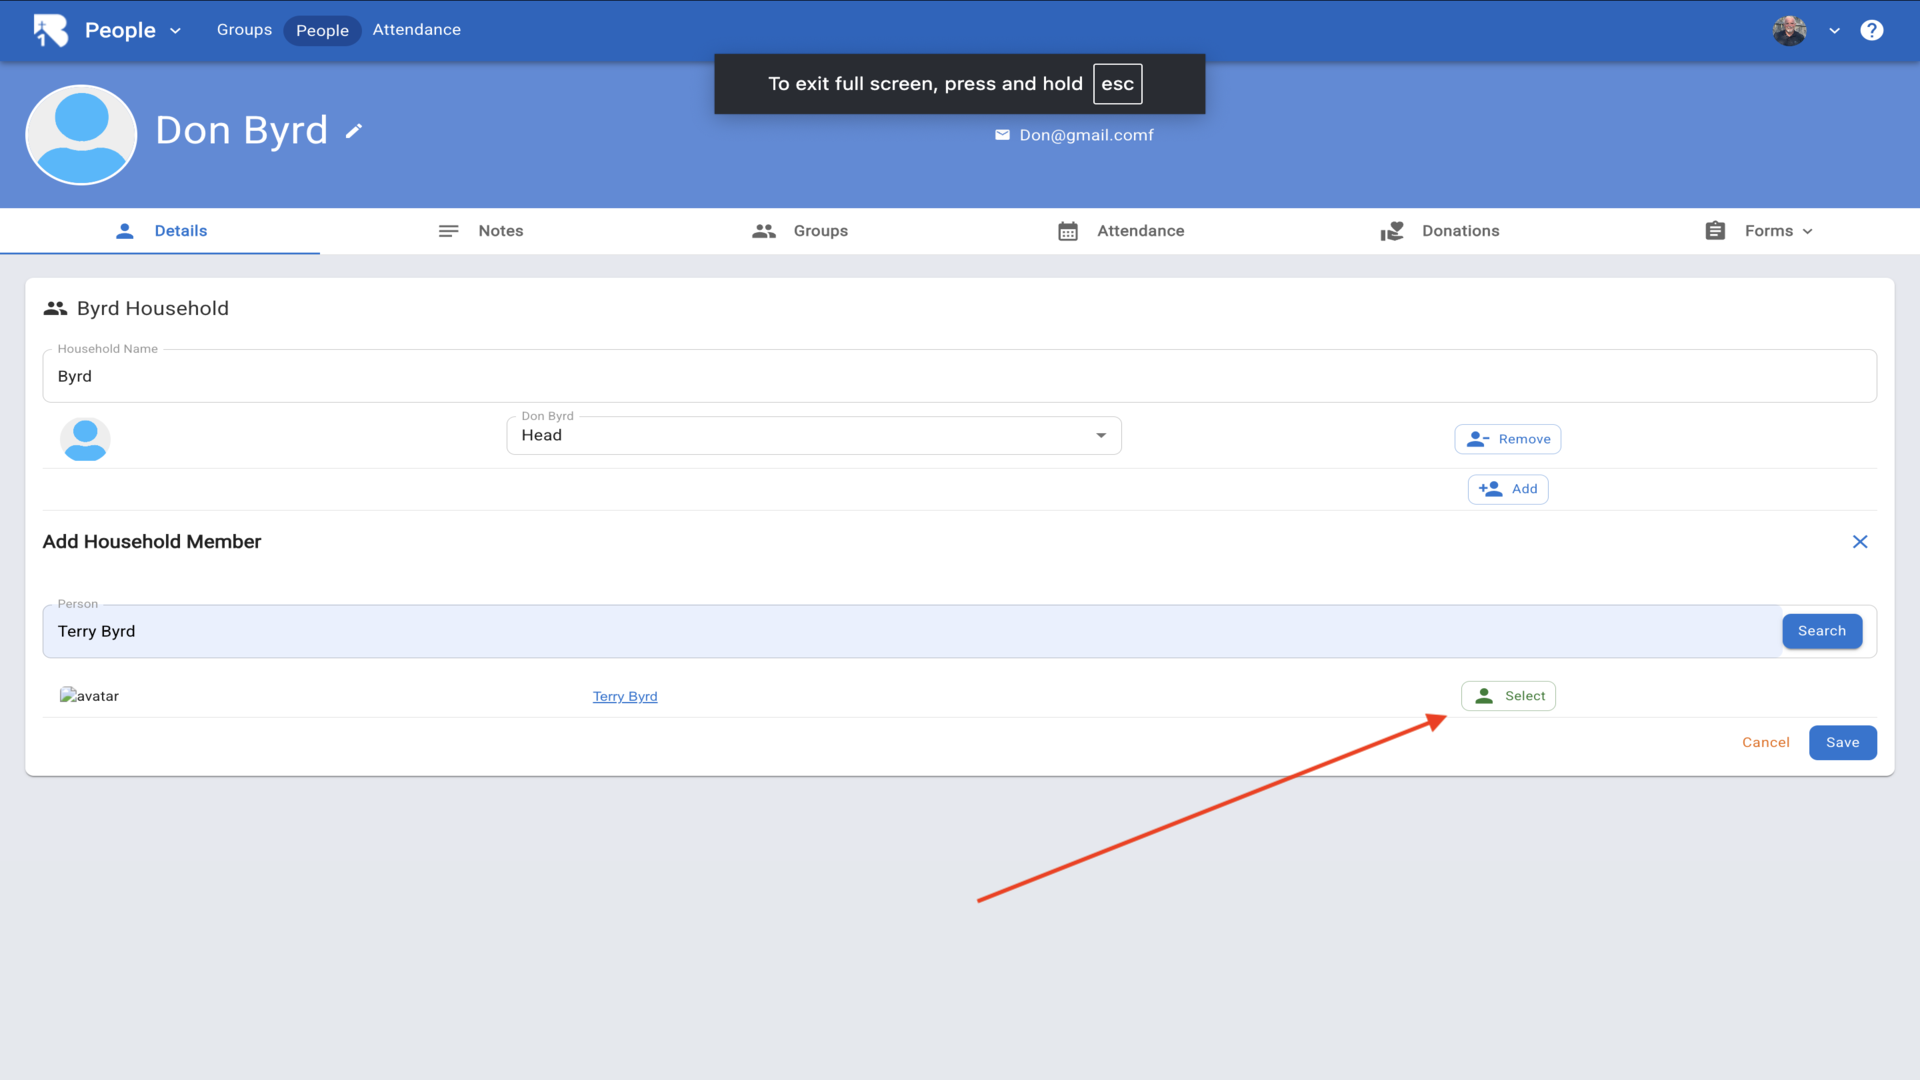The height and width of the screenshot is (1080, 1920).
Task: Open the Terry Byrd profile link
Action: pyautogui.click(x=625, y=697)
